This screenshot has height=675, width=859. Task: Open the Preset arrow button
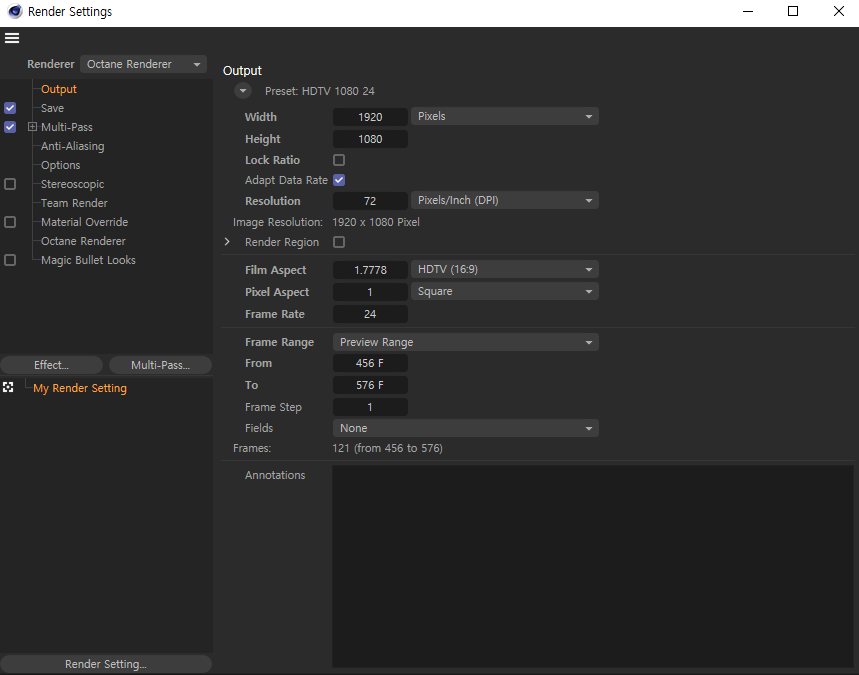(x=243, y=91)
